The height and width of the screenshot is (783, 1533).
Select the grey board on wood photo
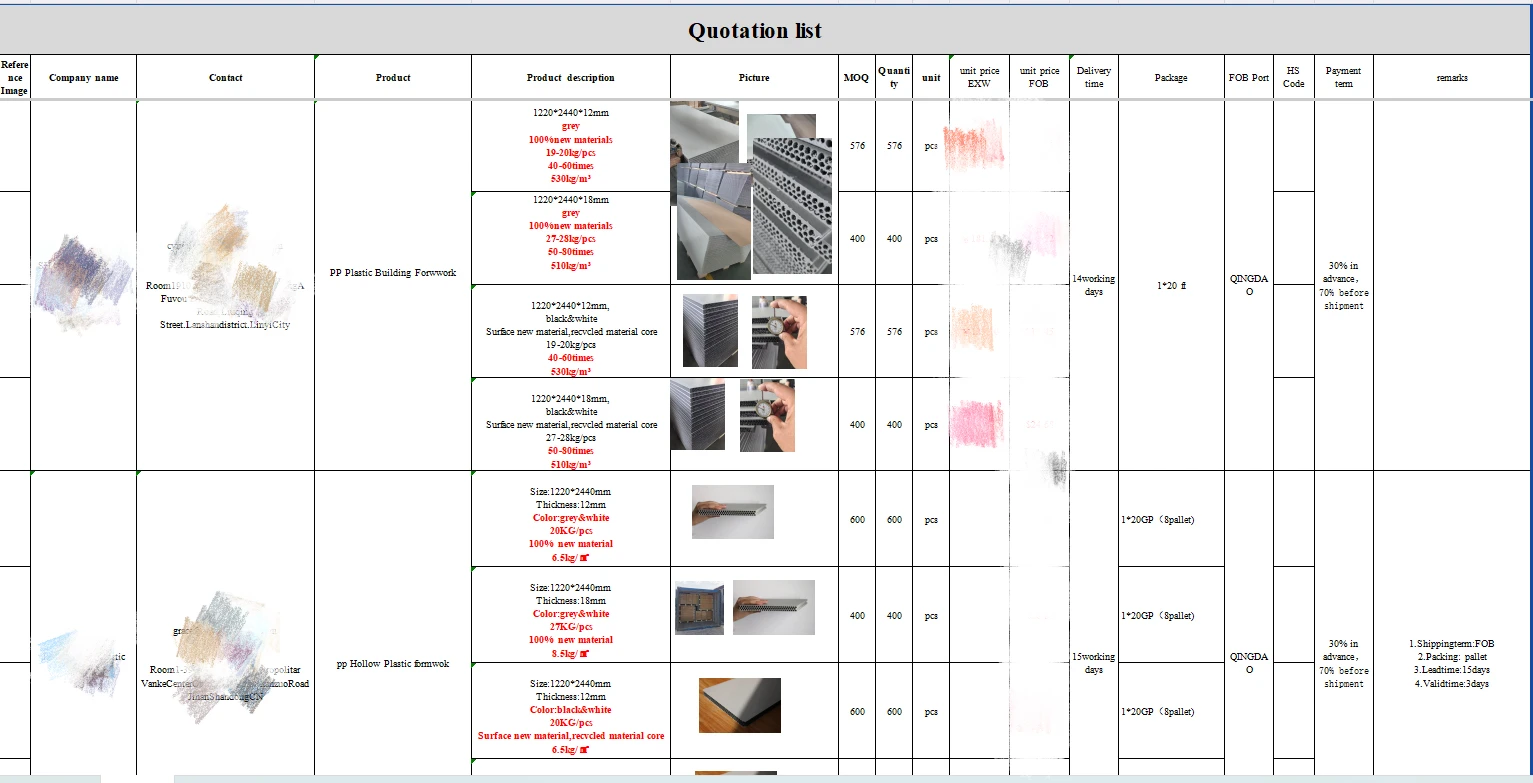739,705
